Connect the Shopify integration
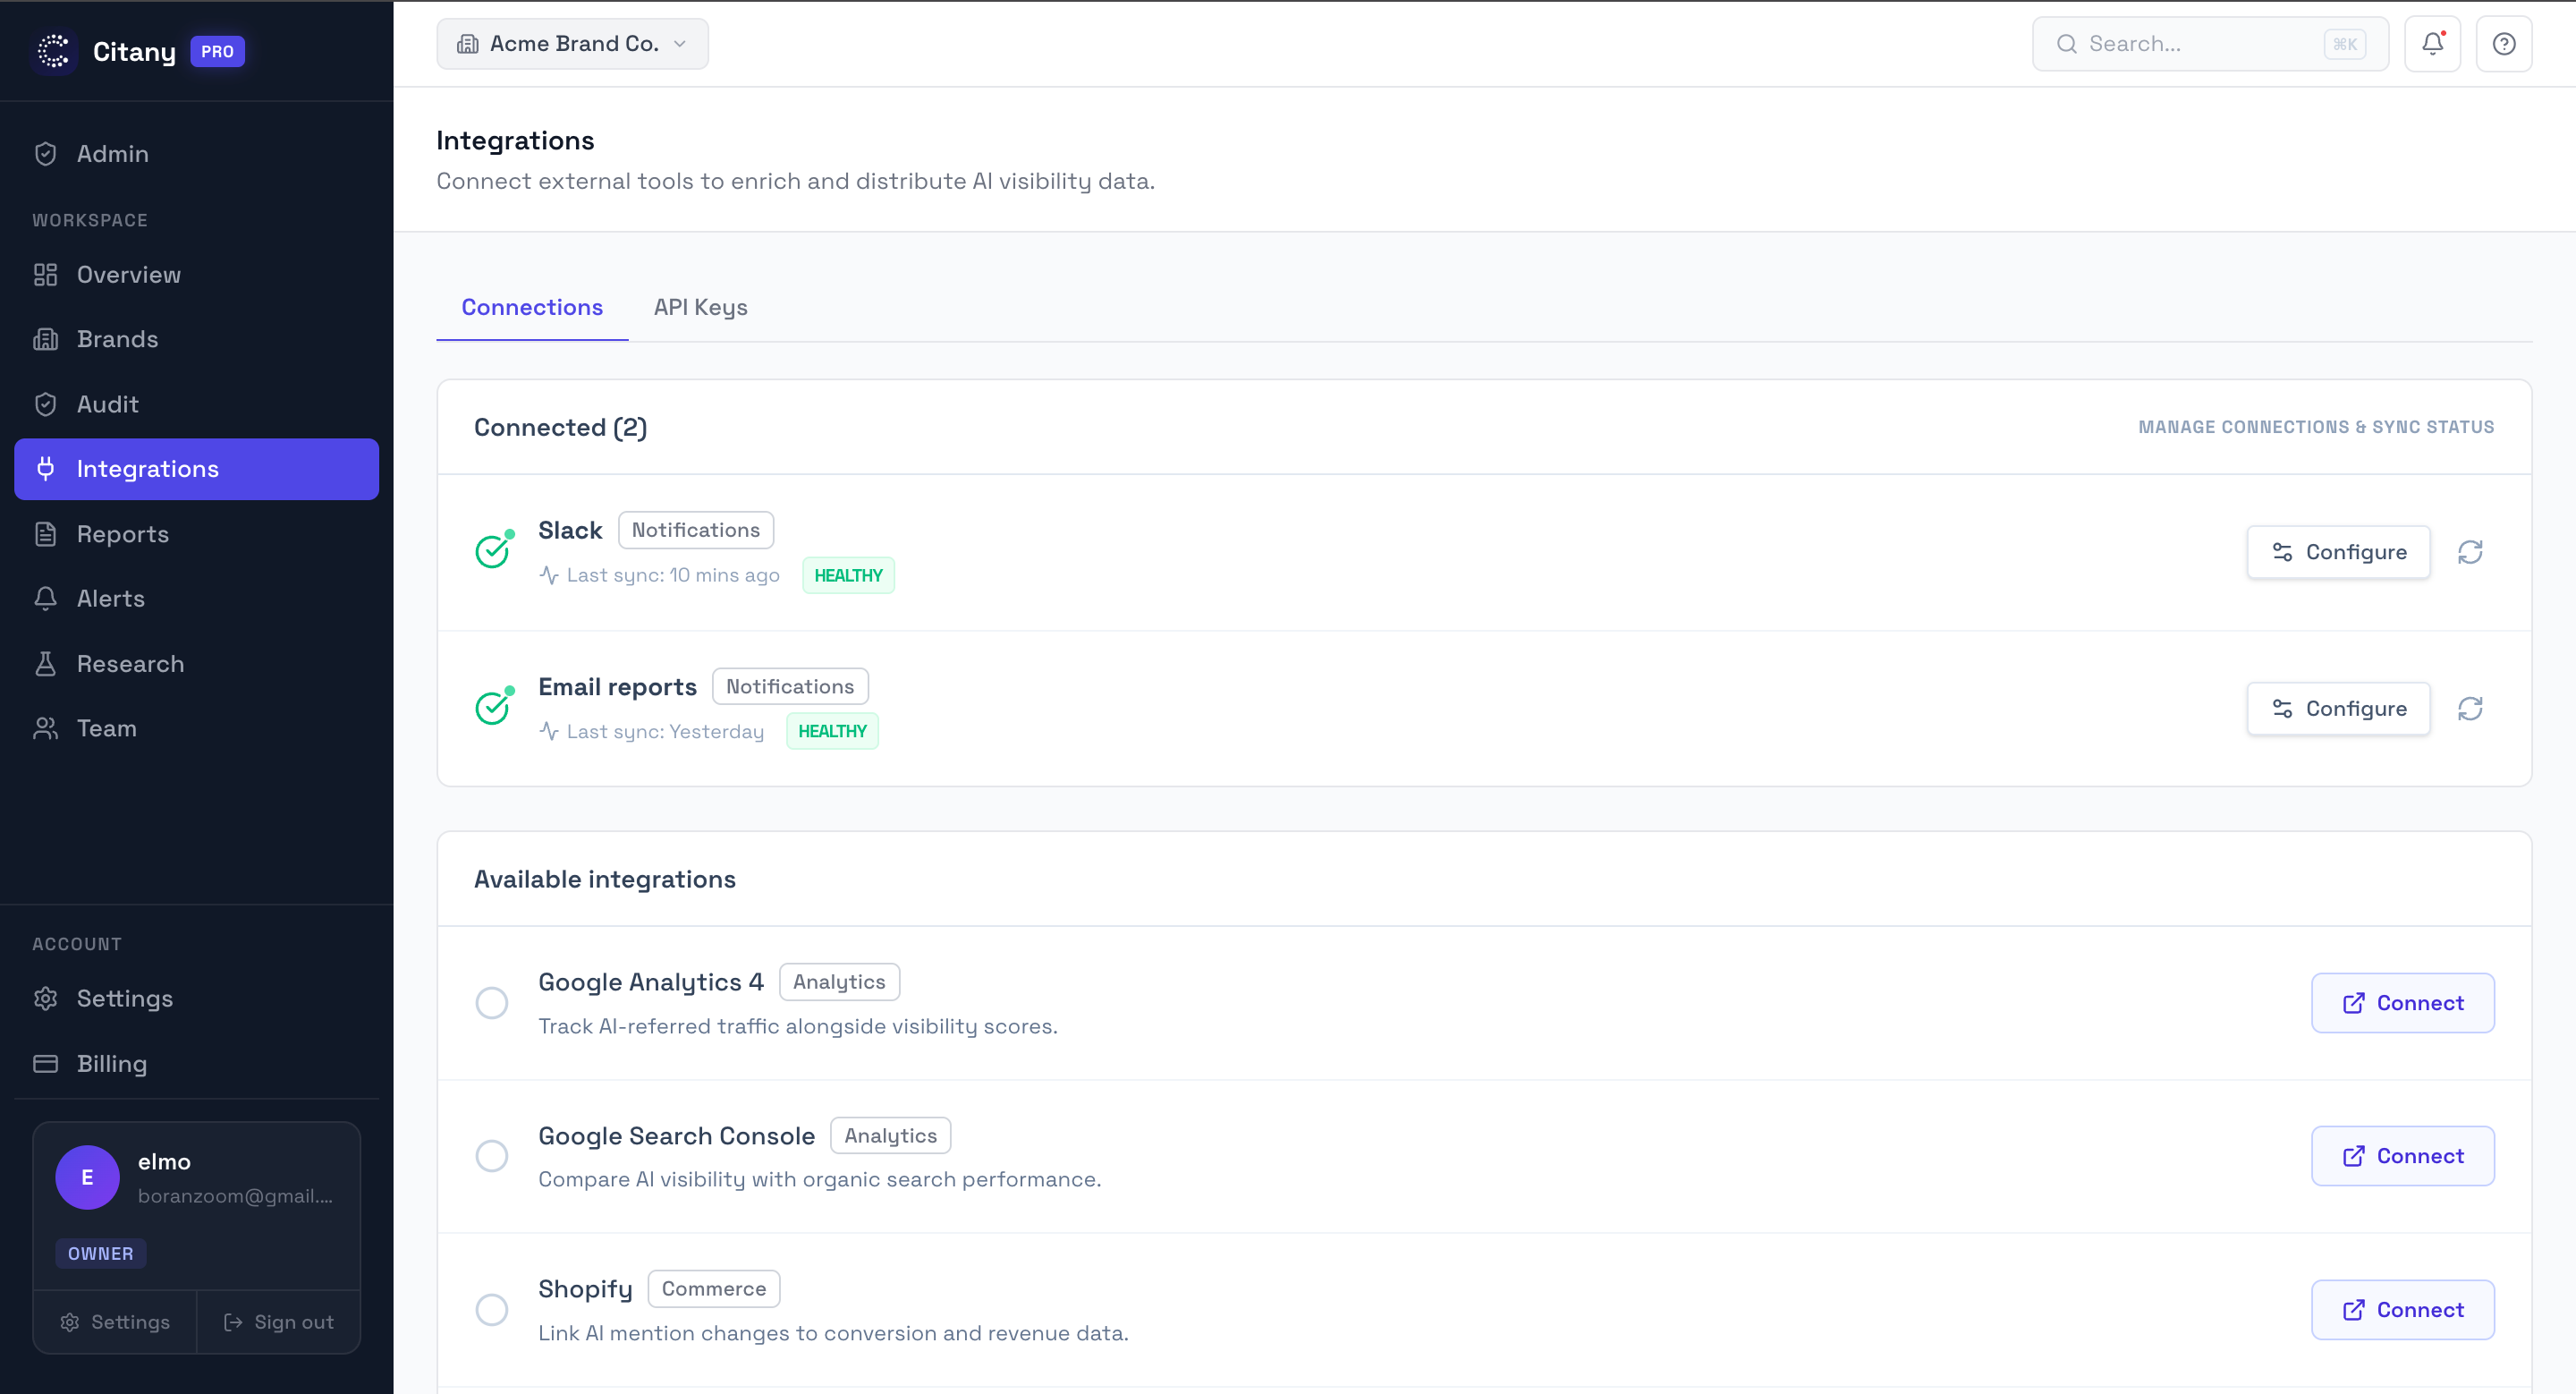 tap(2402, 1310)
